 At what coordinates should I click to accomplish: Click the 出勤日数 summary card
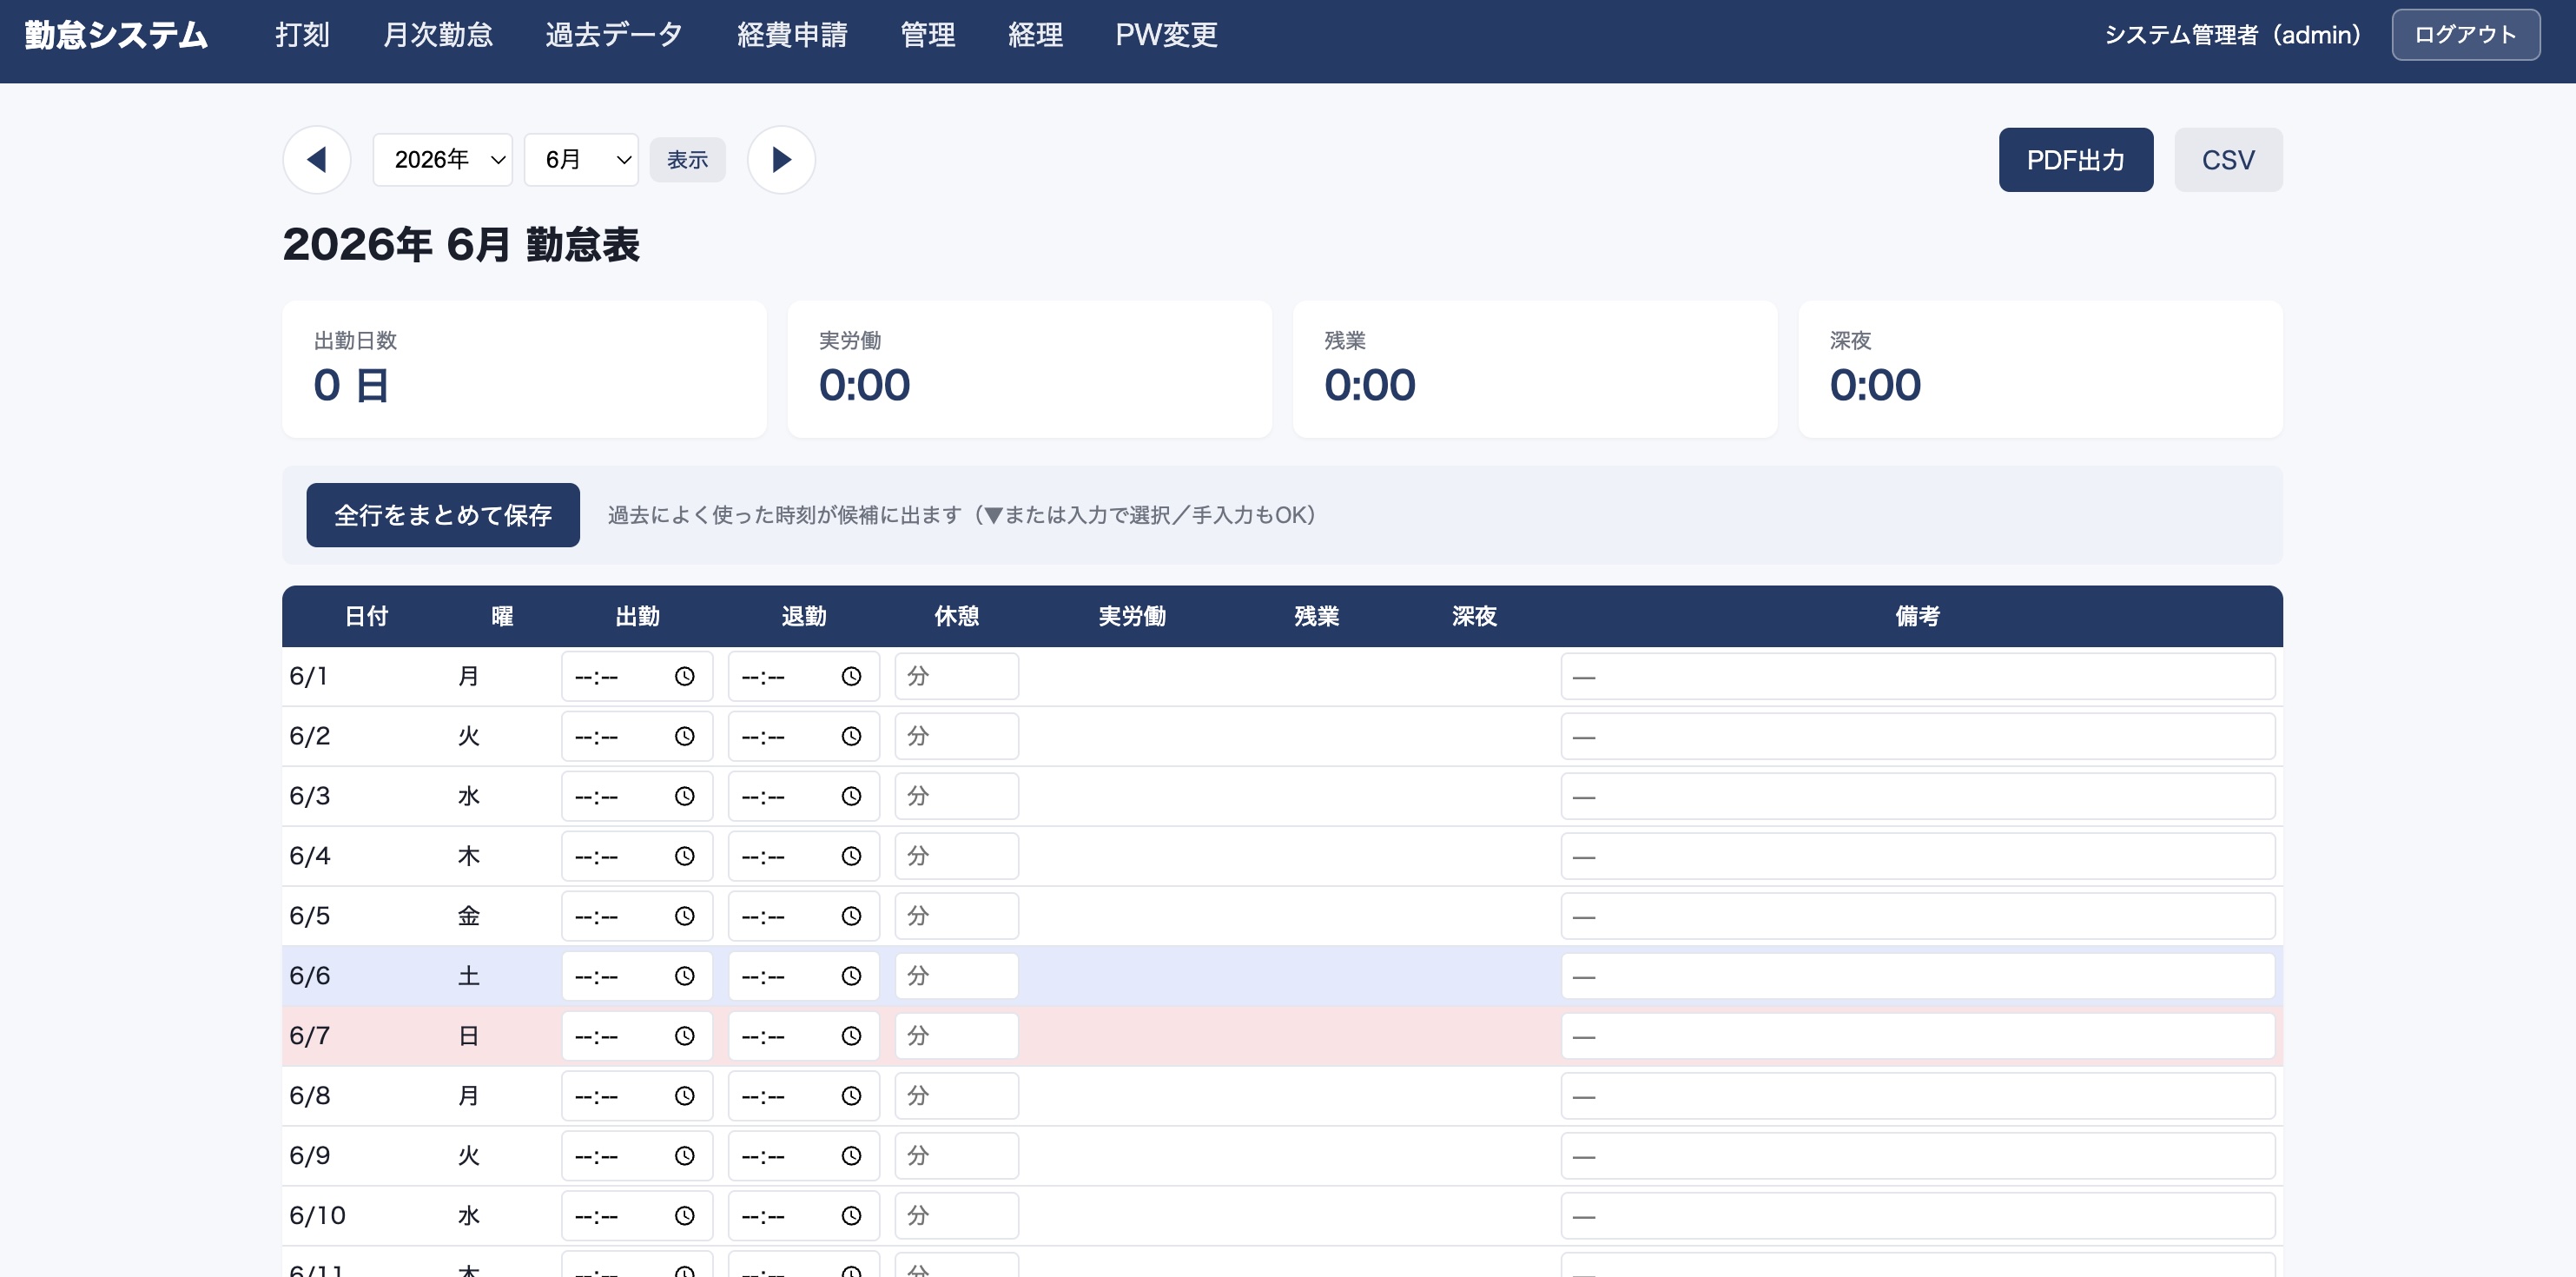tap(524, 369)
